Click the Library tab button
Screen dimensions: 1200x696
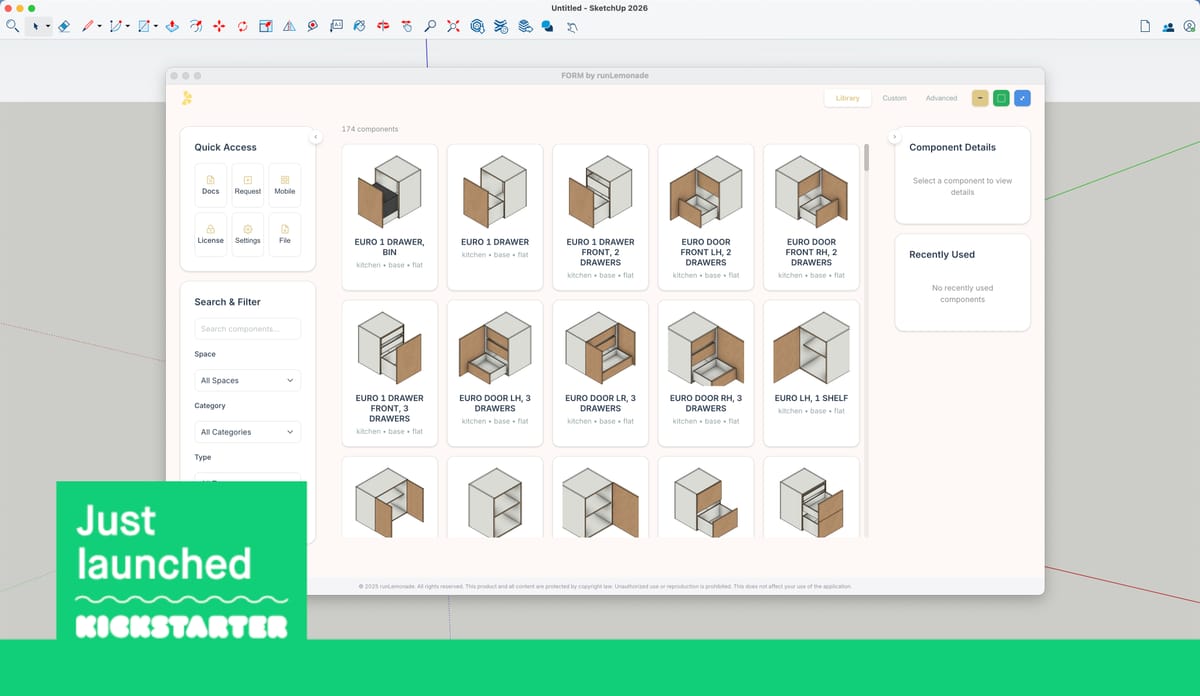point(847,98)
